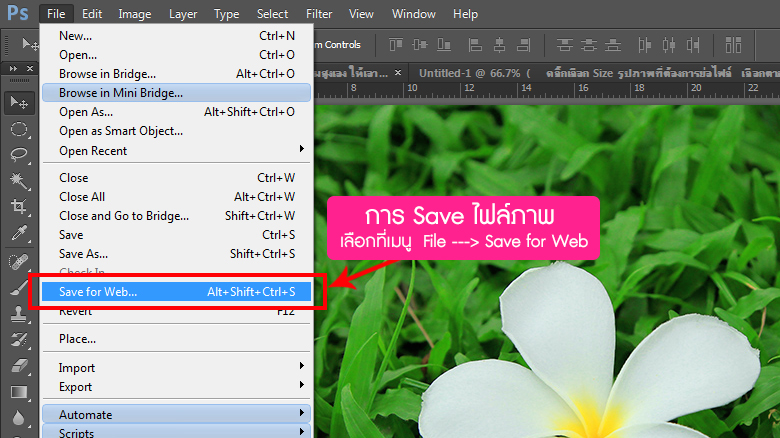Click the Align top edges icon
The image size is (780, 438).
click(397, 44)
